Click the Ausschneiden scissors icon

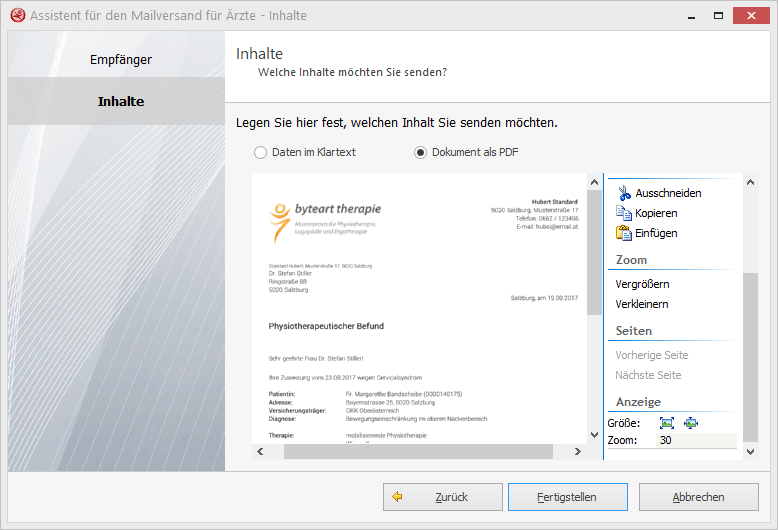click(624, 193)
